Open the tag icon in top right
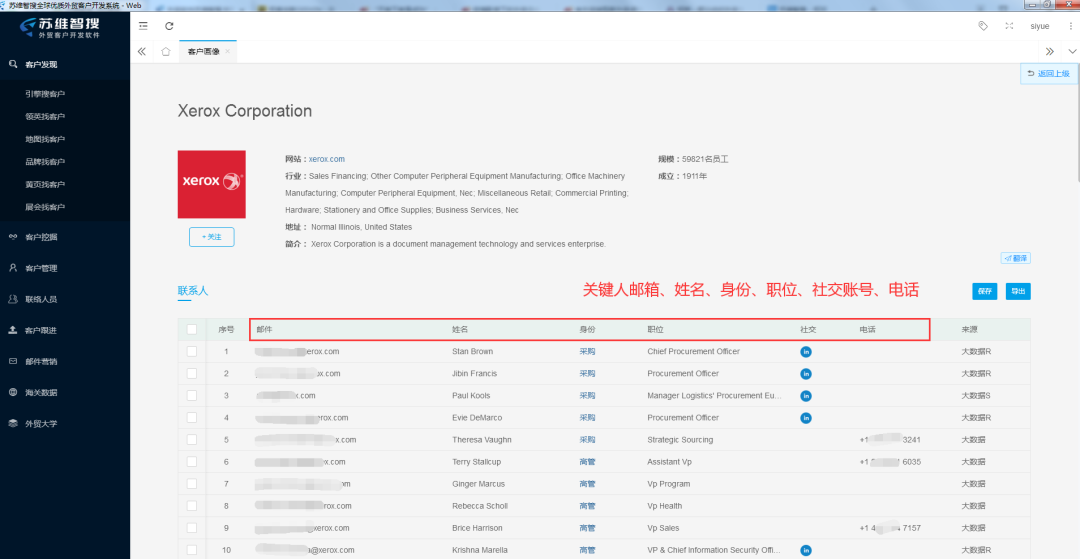Viewport: 1080px width, 559px height. click(983, 25)
